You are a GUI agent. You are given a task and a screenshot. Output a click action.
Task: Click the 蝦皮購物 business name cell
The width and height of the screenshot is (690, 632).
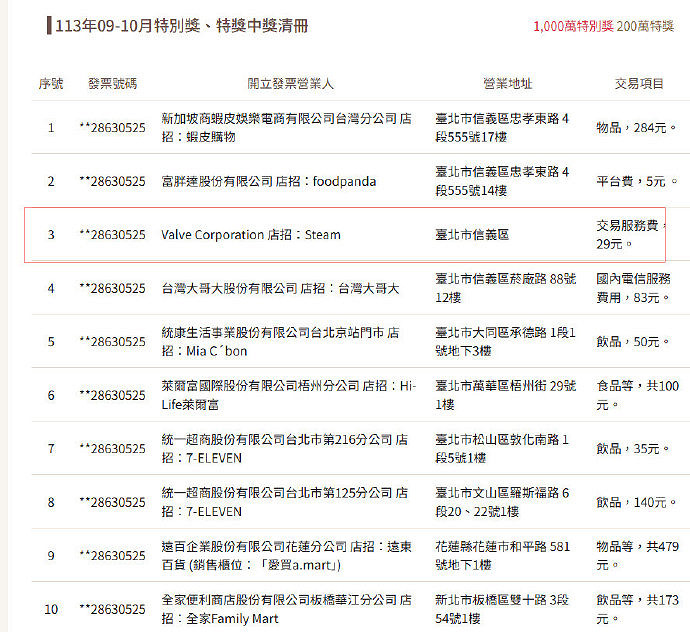(x=286, y=128)
